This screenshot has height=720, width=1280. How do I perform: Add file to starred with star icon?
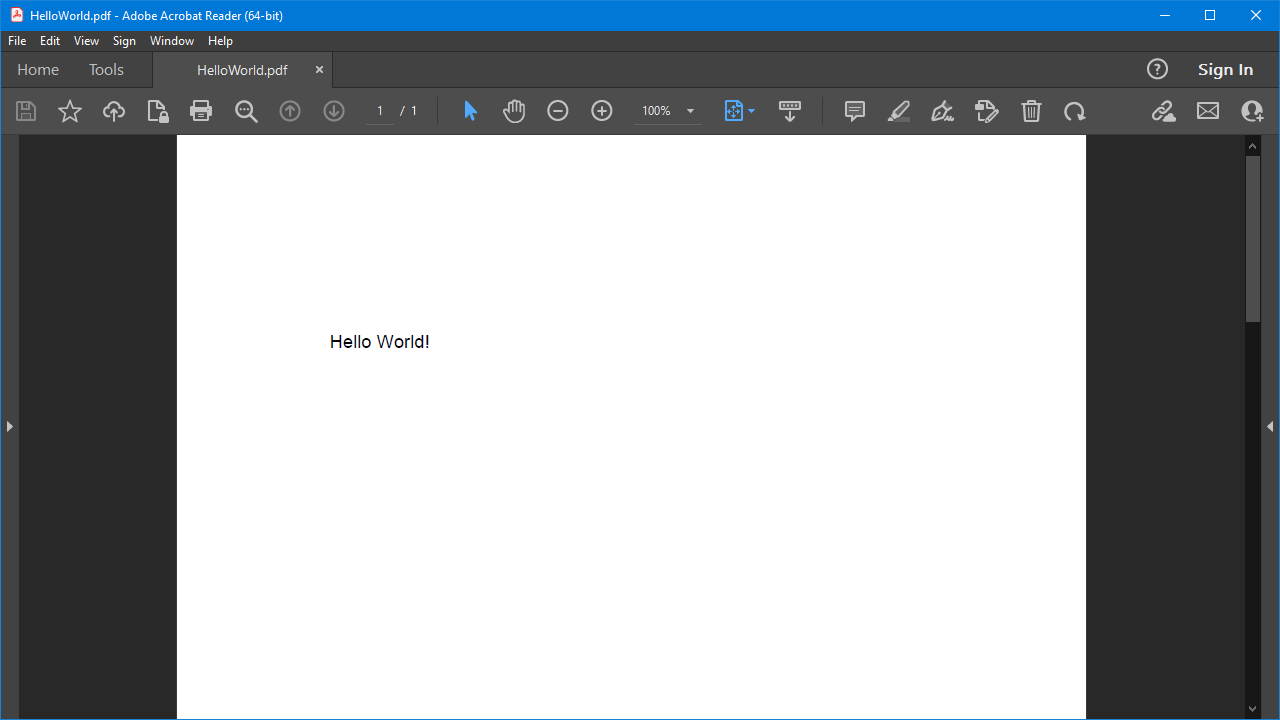click(70, 111)
